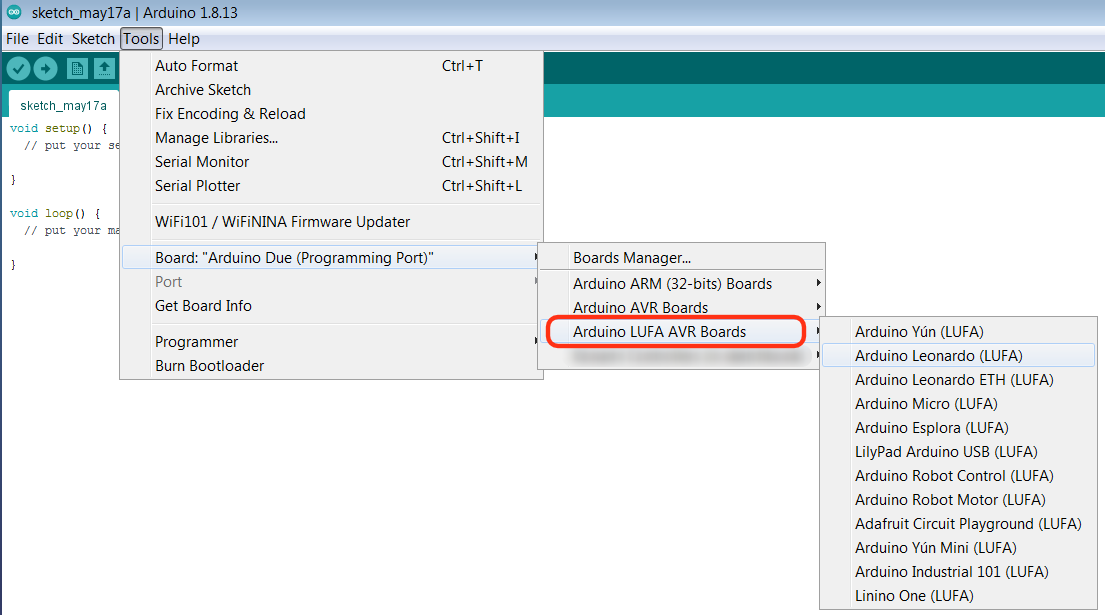Viewport: 1105px width, 615px height.
Task: Select Arduino Micro (LUFA) board
Action: click(958, 403)
